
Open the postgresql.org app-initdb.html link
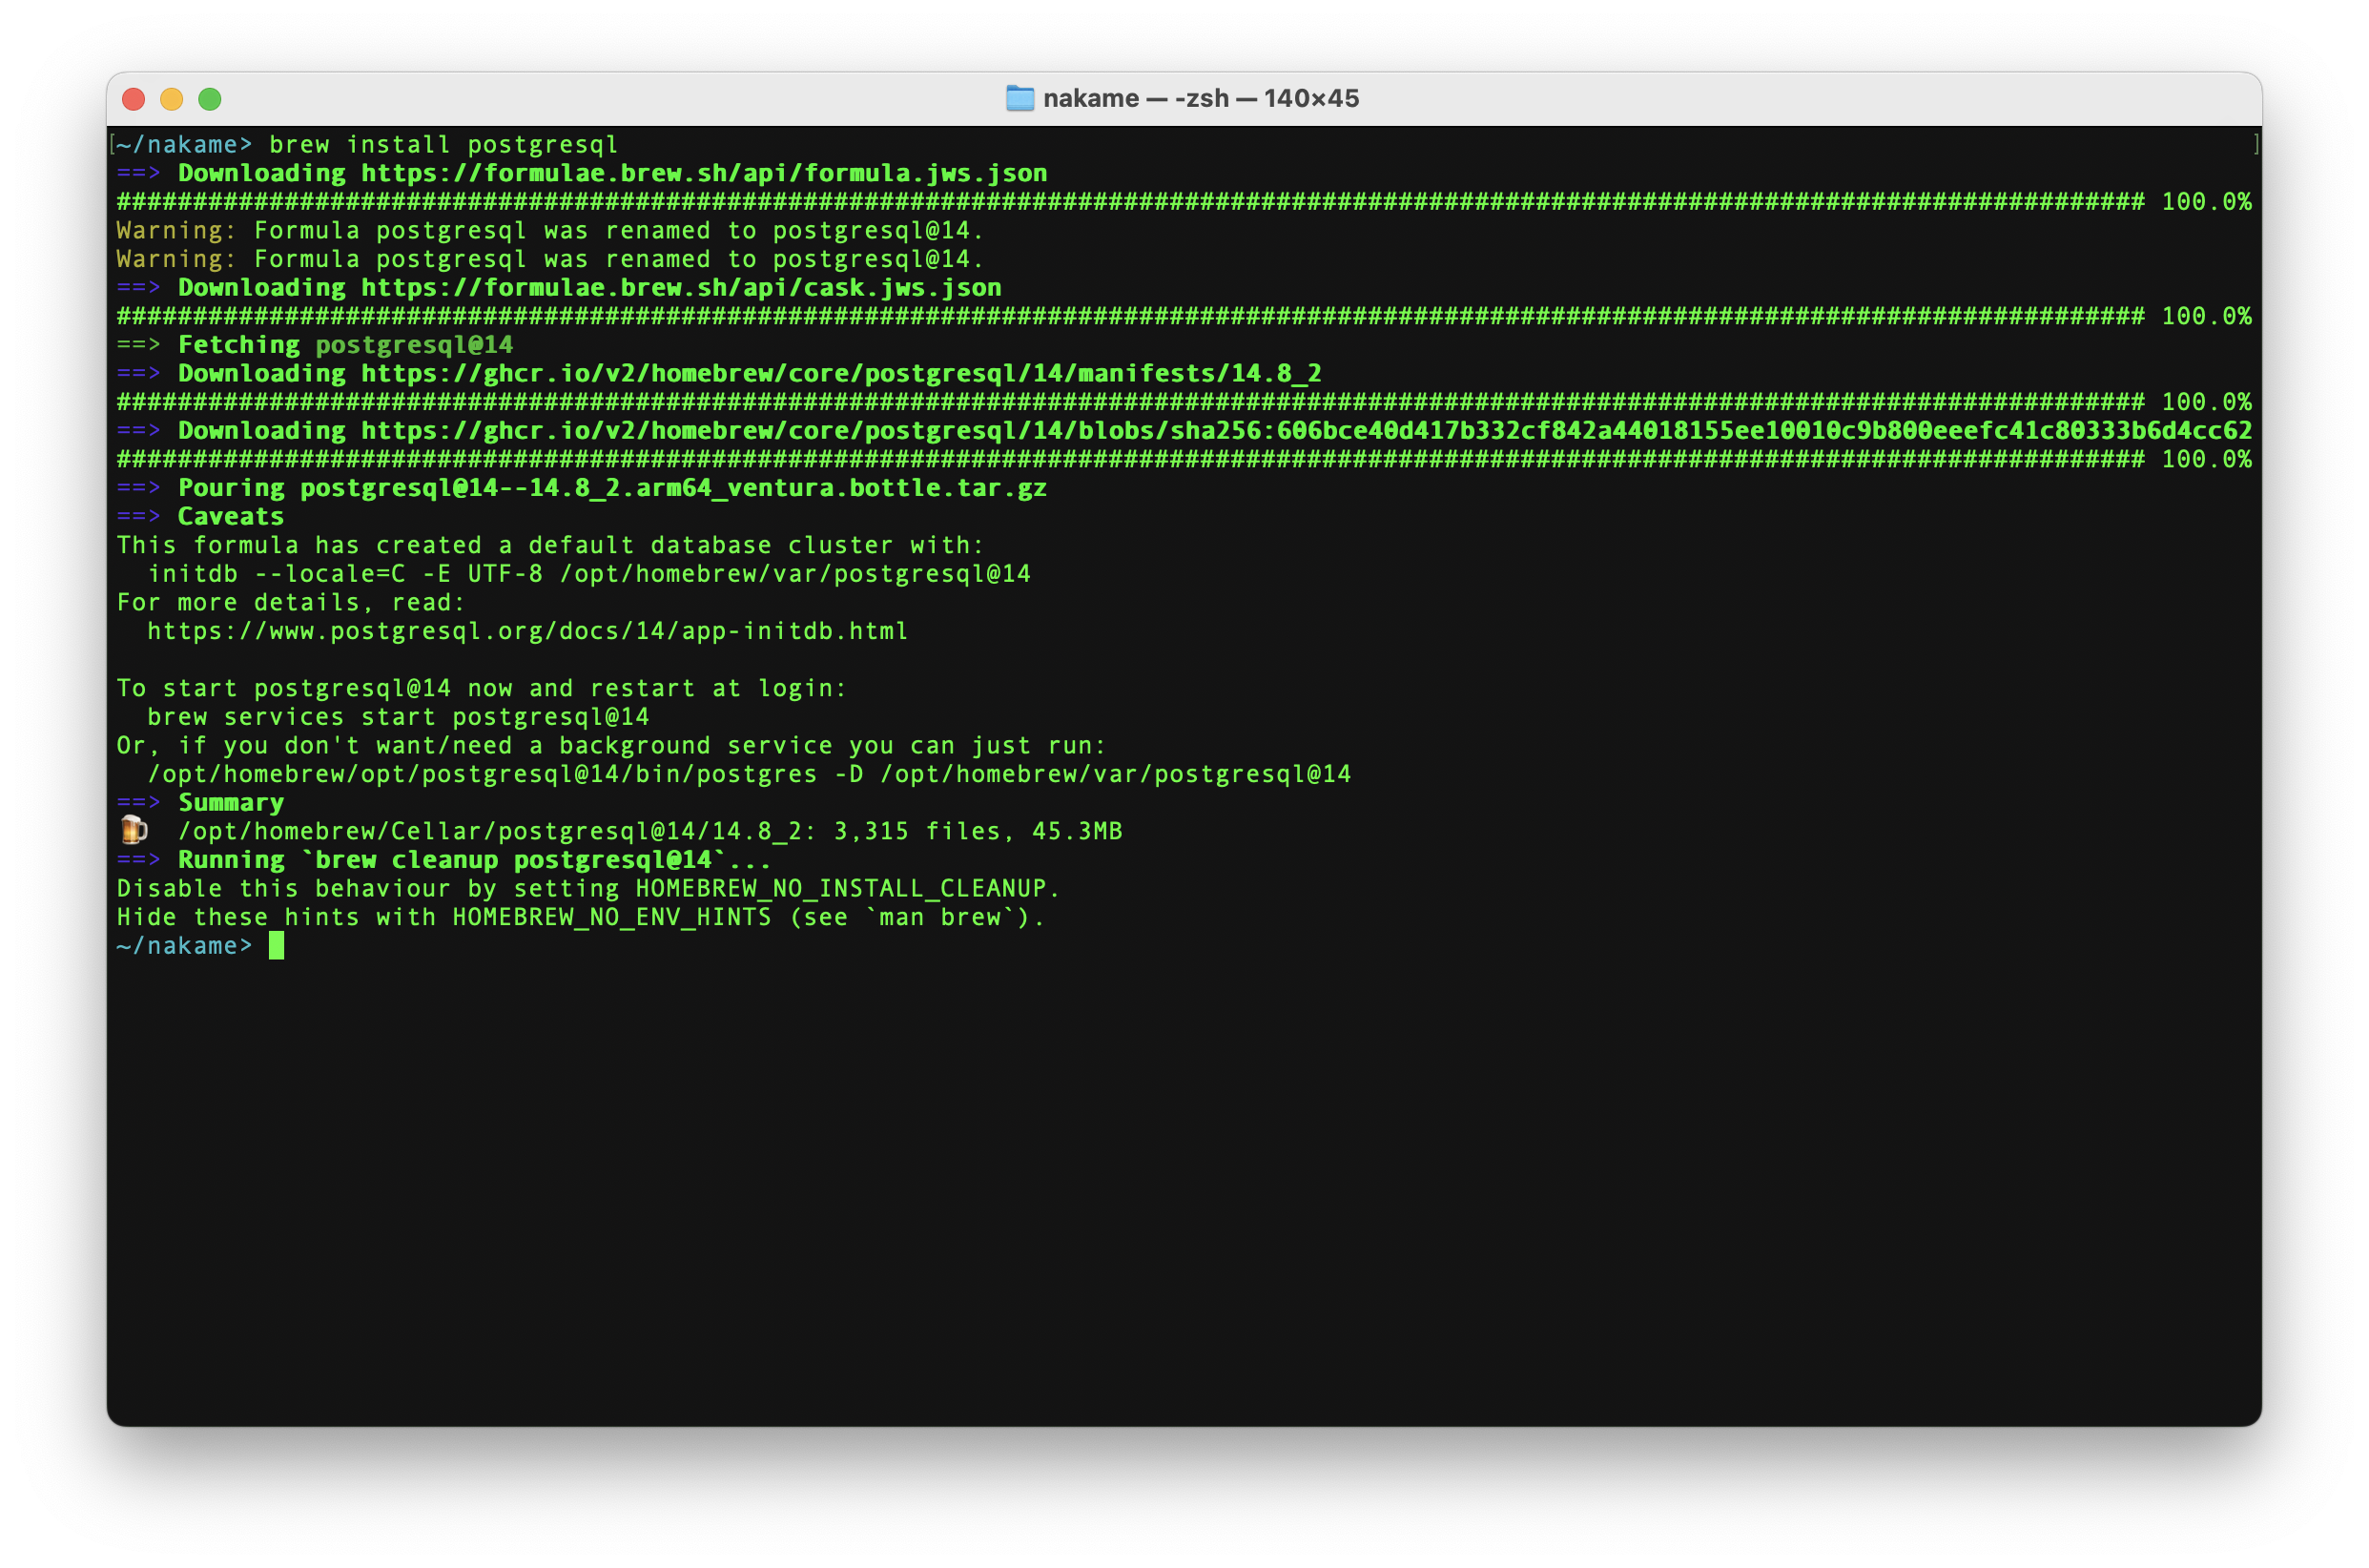(528, 632)
